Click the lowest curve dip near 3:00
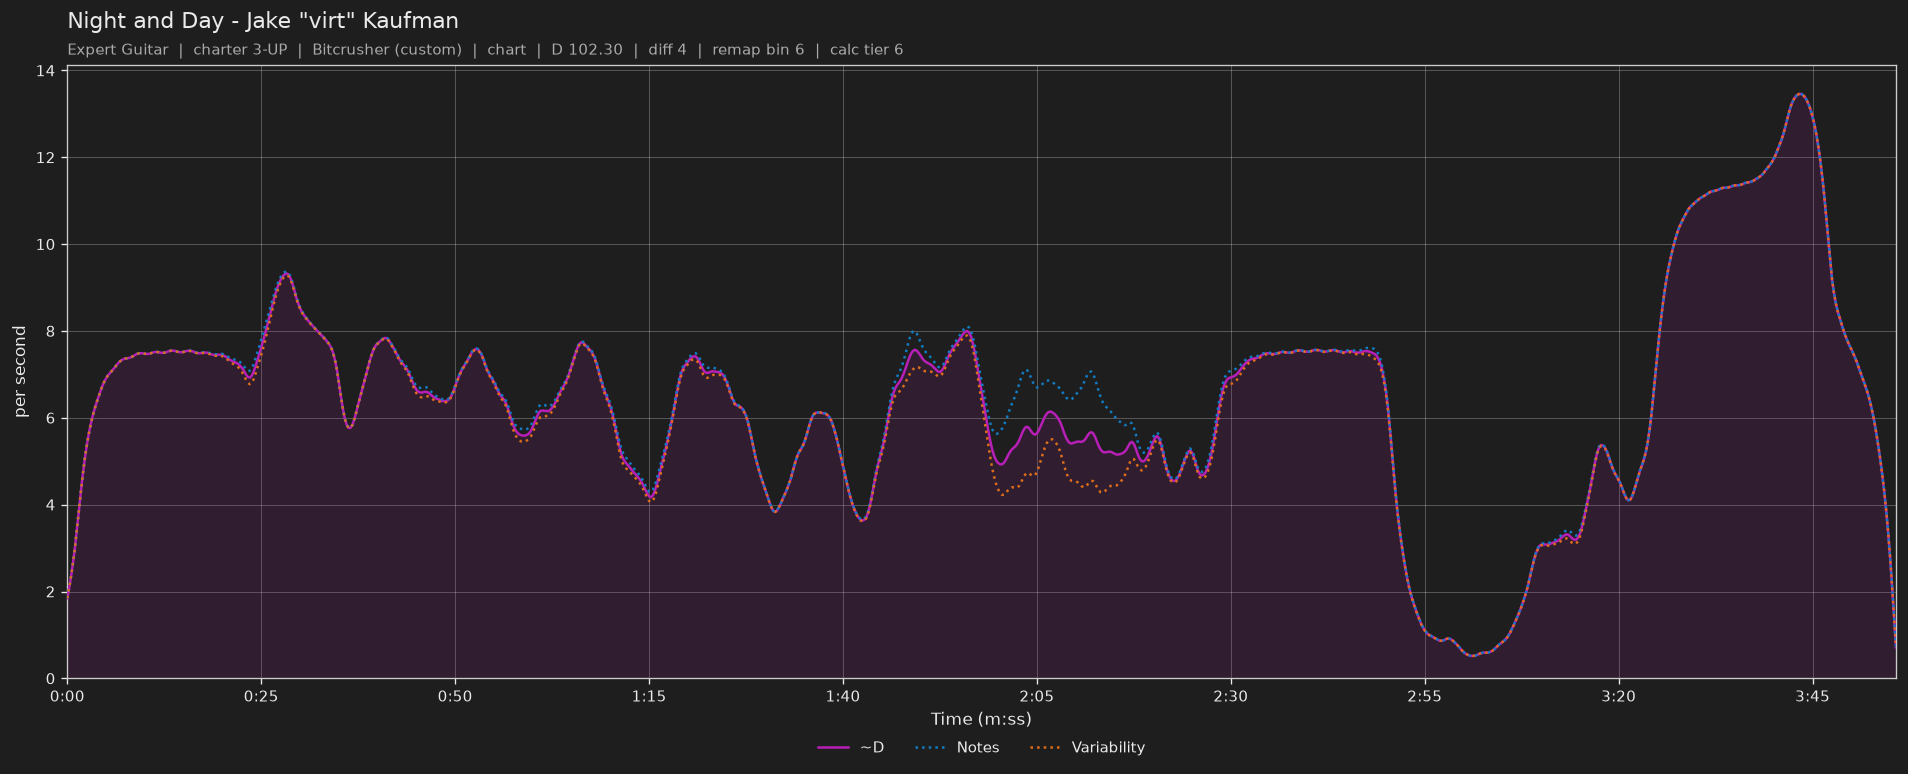Viewport: 1908px width, 774px height. click(x=1471, y=655)
